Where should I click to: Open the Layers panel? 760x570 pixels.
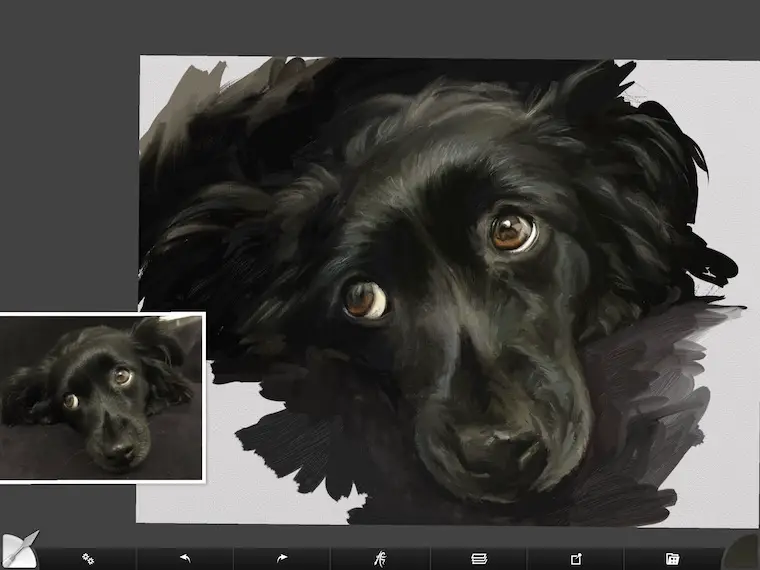click(x=478, y=558)
